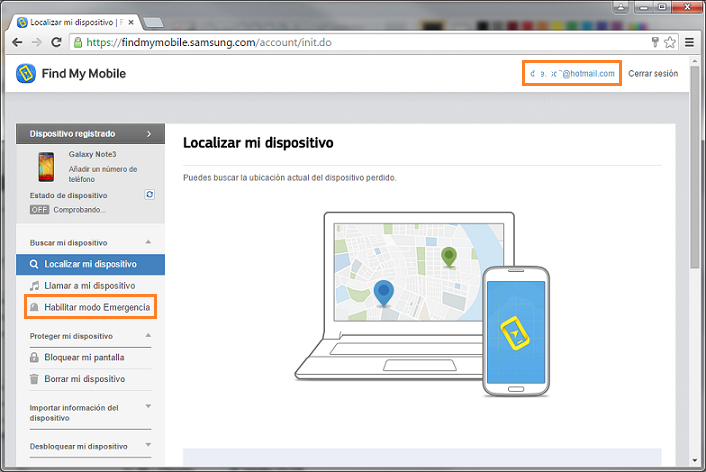
Task: Open the Chrome hamburger menu
Action: [689, 42]
